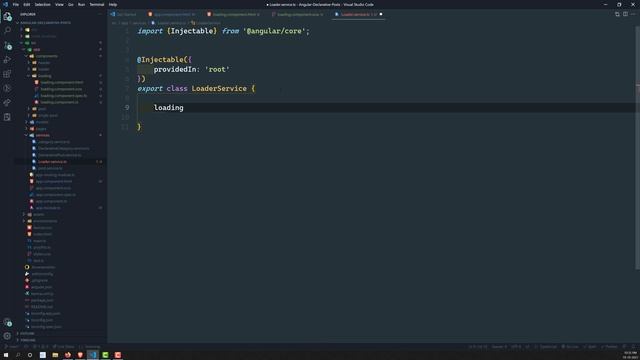This screenshot has height=360, width=640.
Task: Place cursor after 'loading' on line 9
Action: 184,108
